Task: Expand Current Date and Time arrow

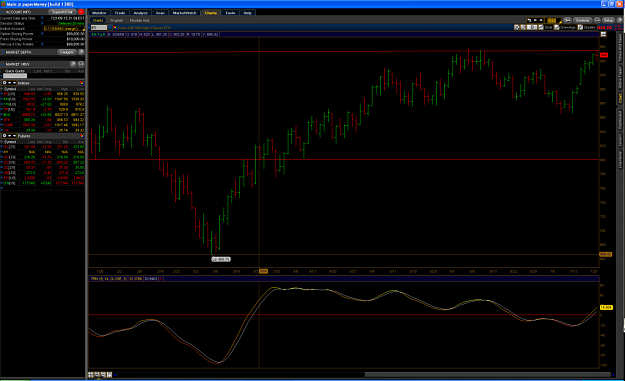Action: (x=42, y=18)
